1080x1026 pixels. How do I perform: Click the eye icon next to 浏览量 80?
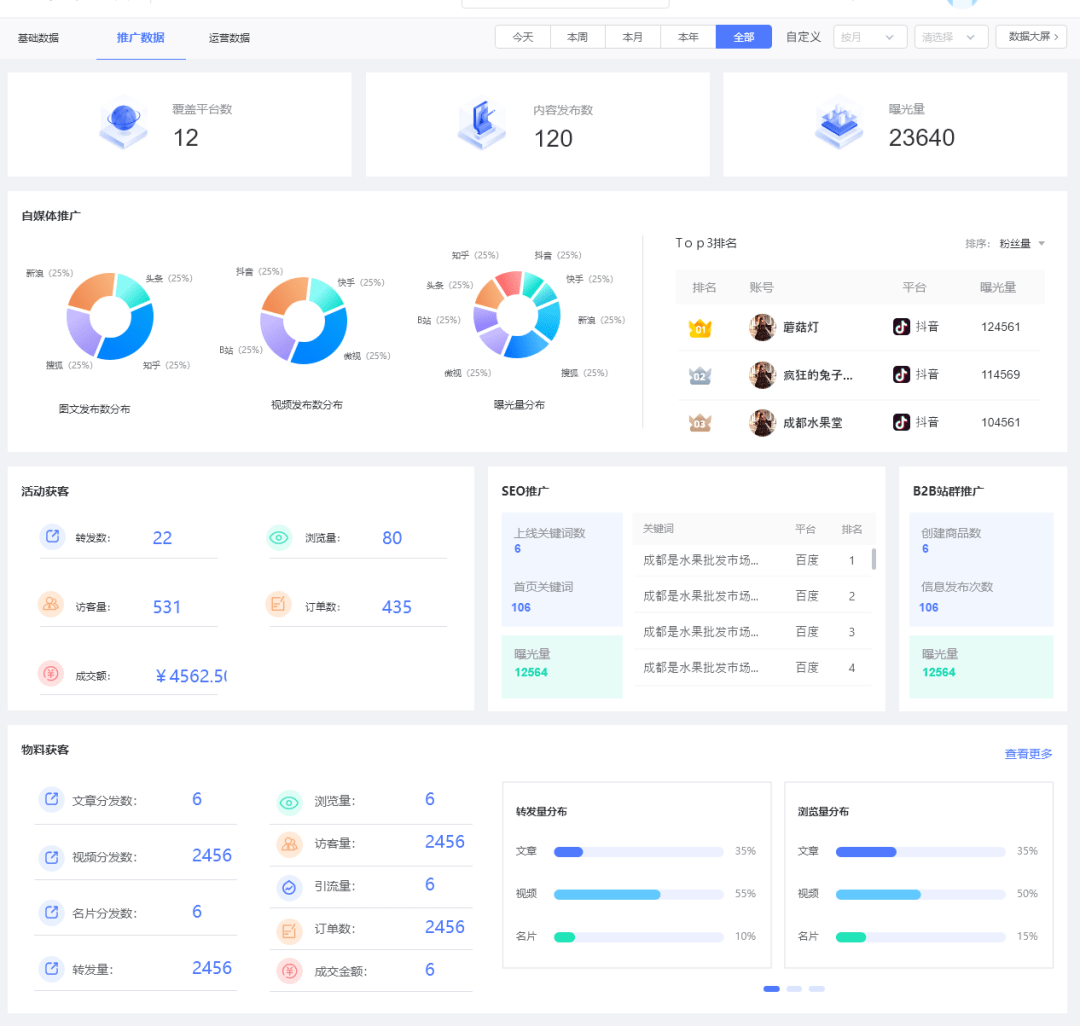279,537
